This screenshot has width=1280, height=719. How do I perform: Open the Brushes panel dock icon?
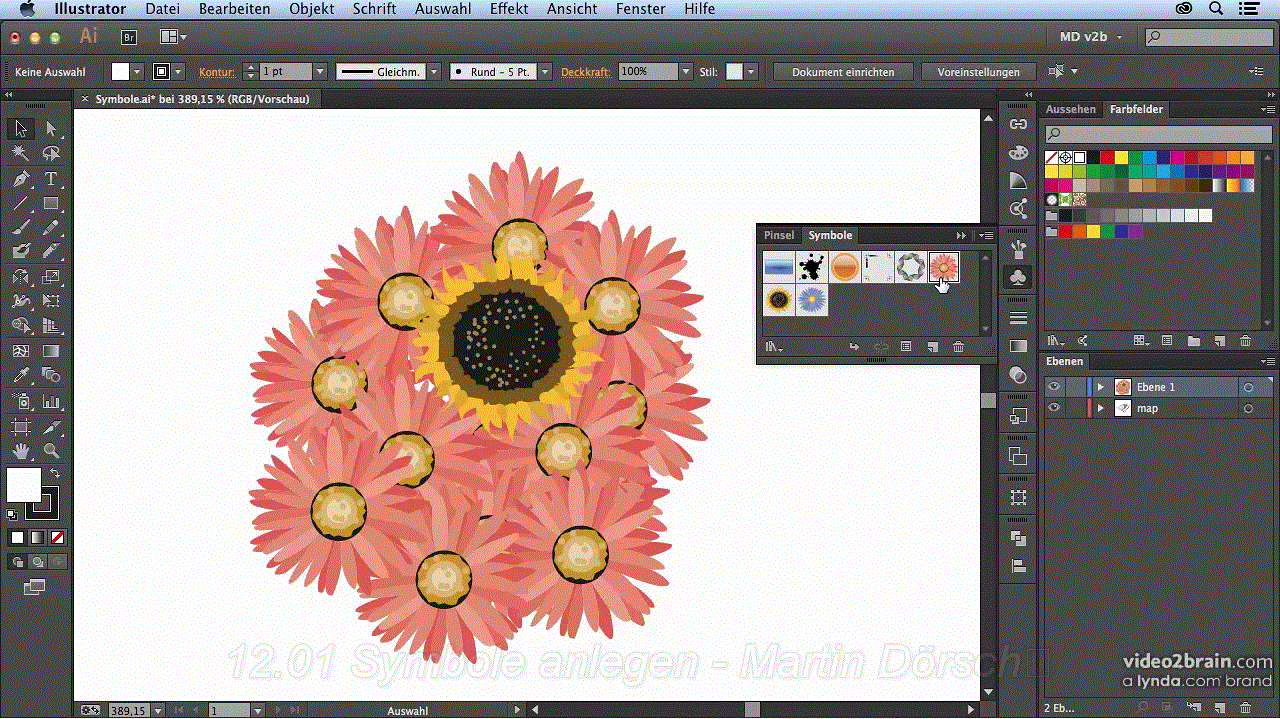coord(1018,250)
